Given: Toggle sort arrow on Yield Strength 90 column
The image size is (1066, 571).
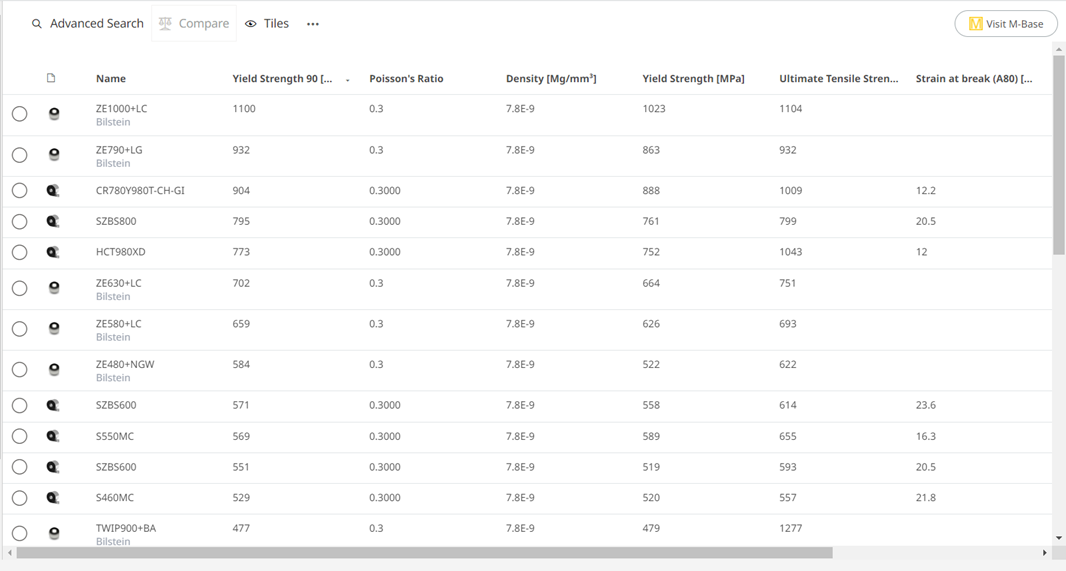Looking at the screenshot, I should 347,80.
